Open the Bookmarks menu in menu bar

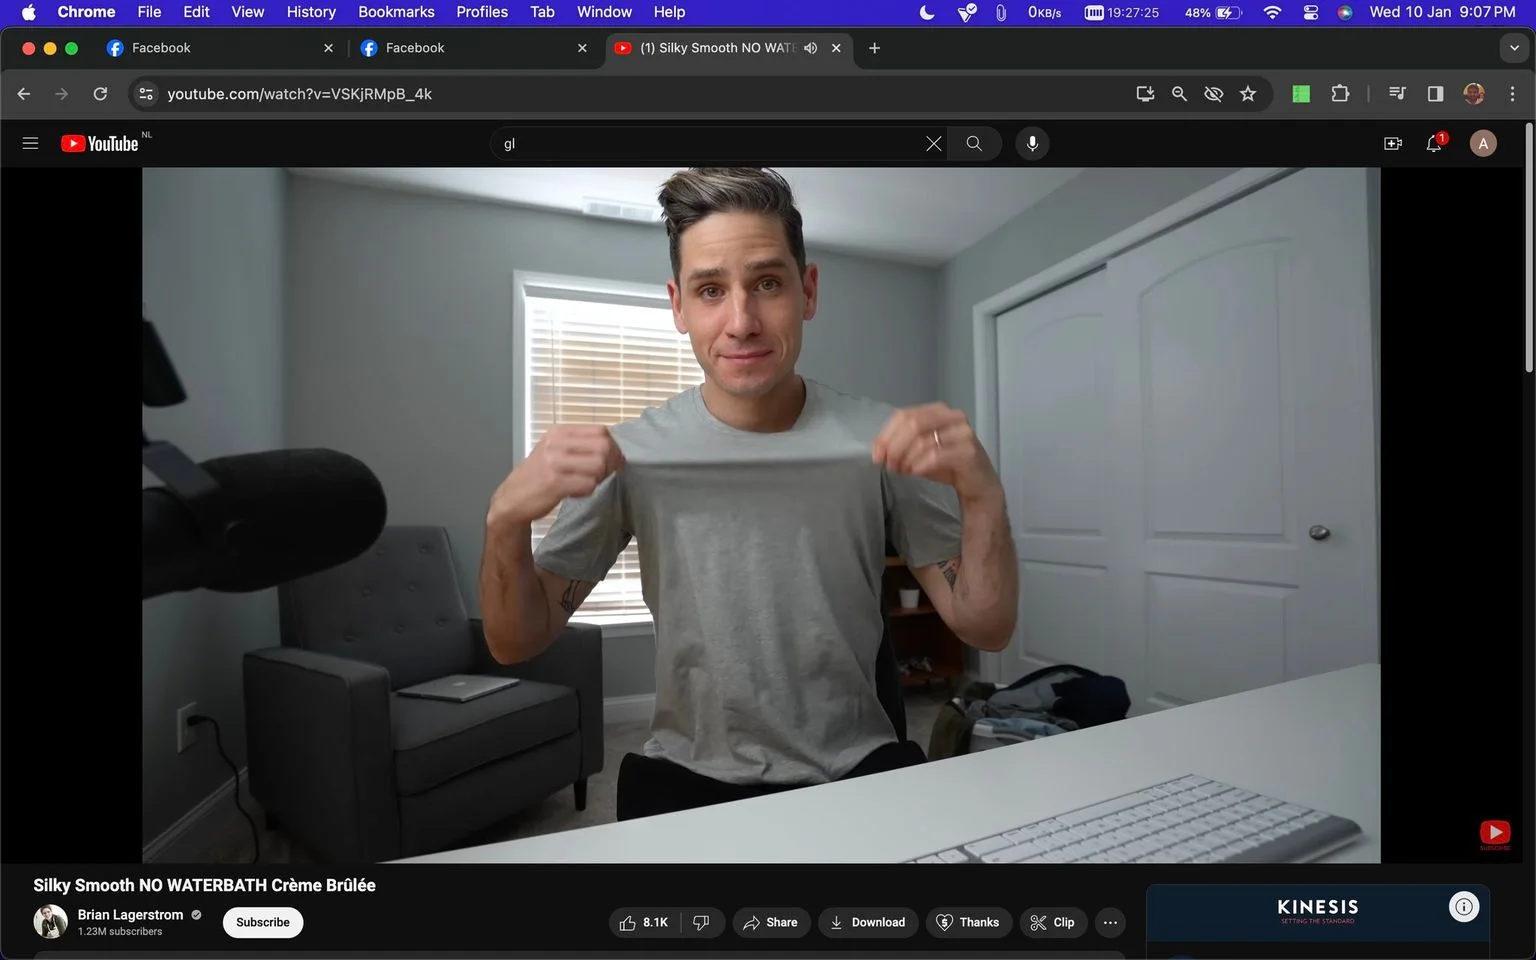click(396, 12)
